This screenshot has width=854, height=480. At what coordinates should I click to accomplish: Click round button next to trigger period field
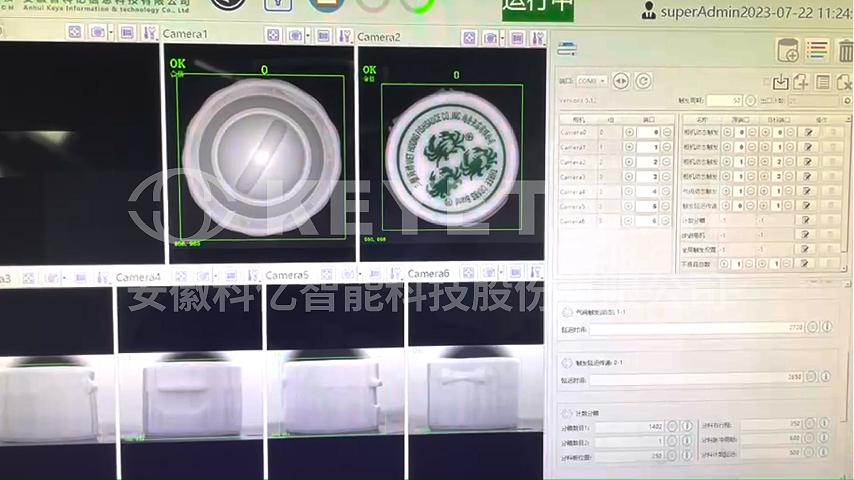pos(750,100)
